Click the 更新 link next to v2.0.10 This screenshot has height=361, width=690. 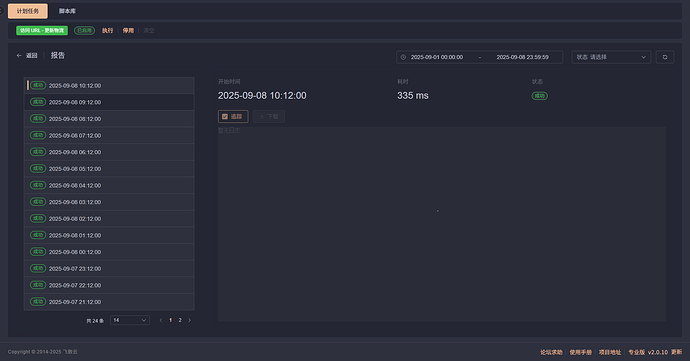676,352
